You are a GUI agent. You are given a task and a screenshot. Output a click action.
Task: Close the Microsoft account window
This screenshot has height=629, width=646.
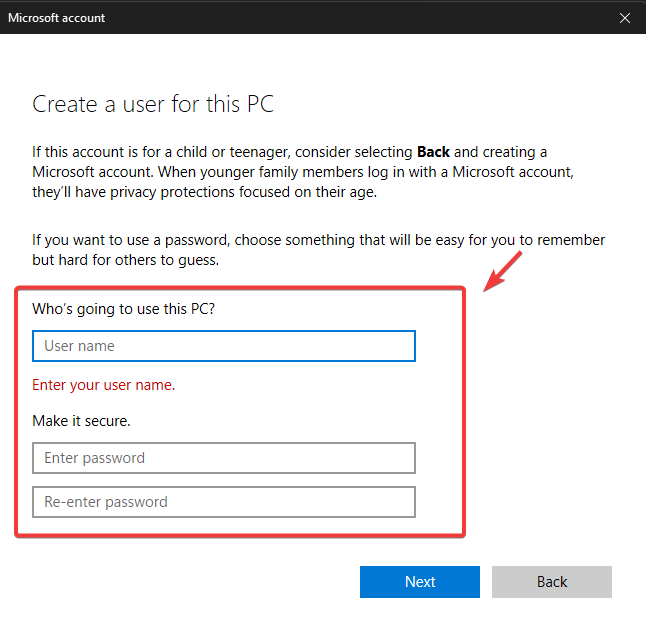coord(625,17)
